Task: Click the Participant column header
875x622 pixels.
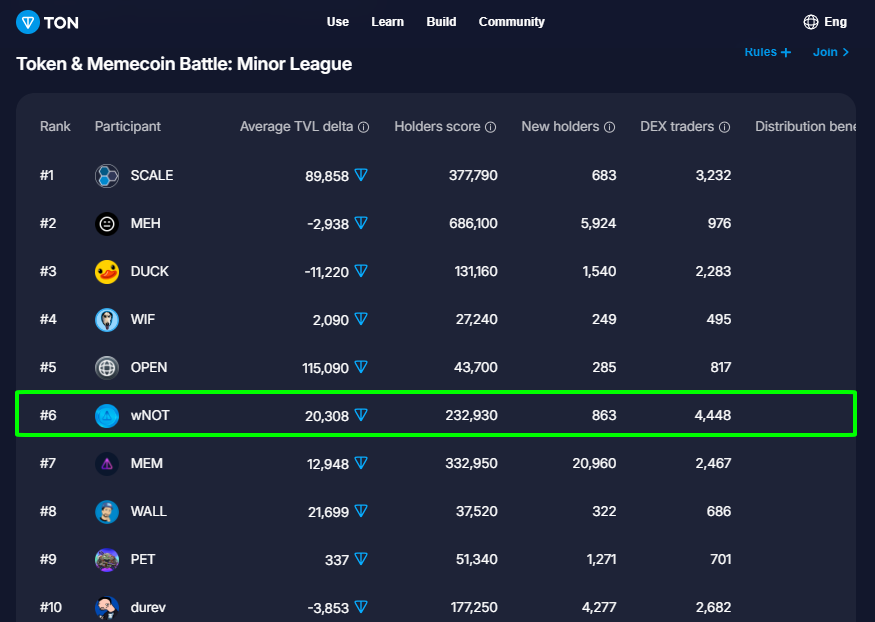Action: tap(128, 127)
